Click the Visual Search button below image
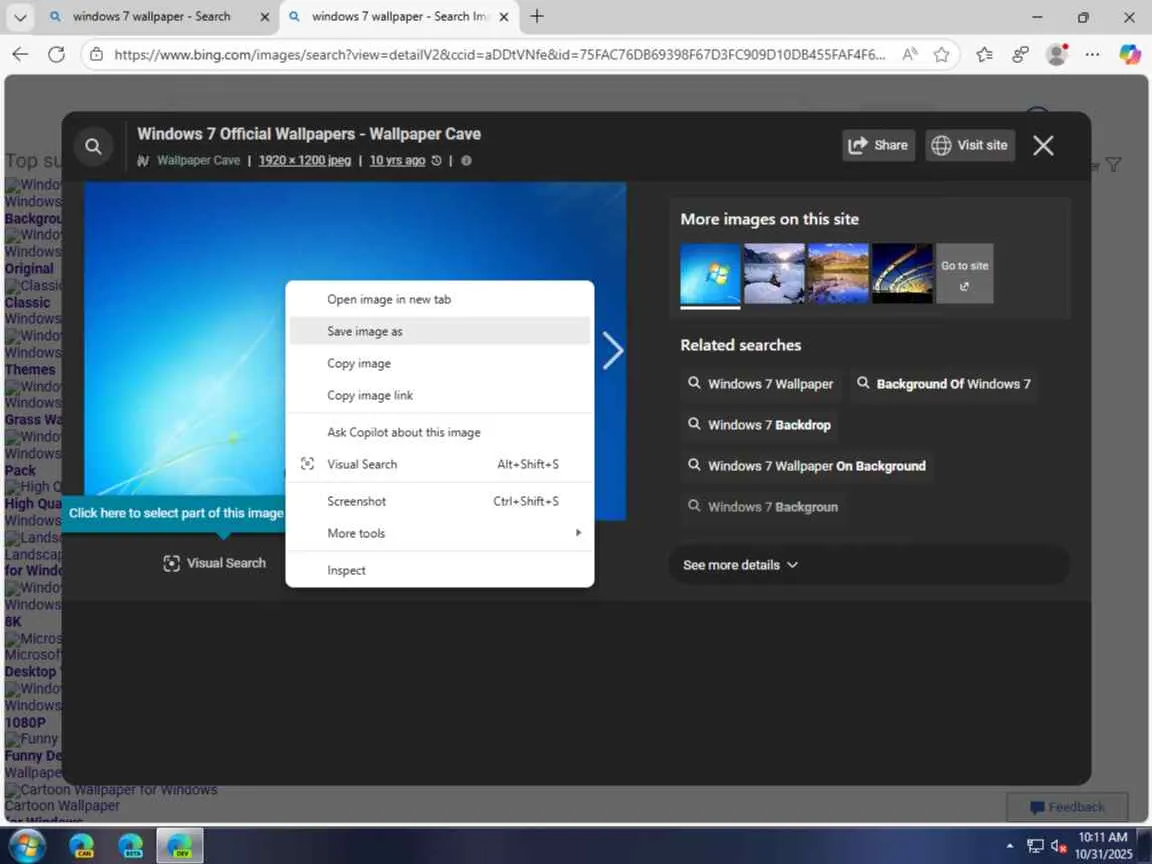Viewport: 1152px width, 864px height. [x=215, y=563]
